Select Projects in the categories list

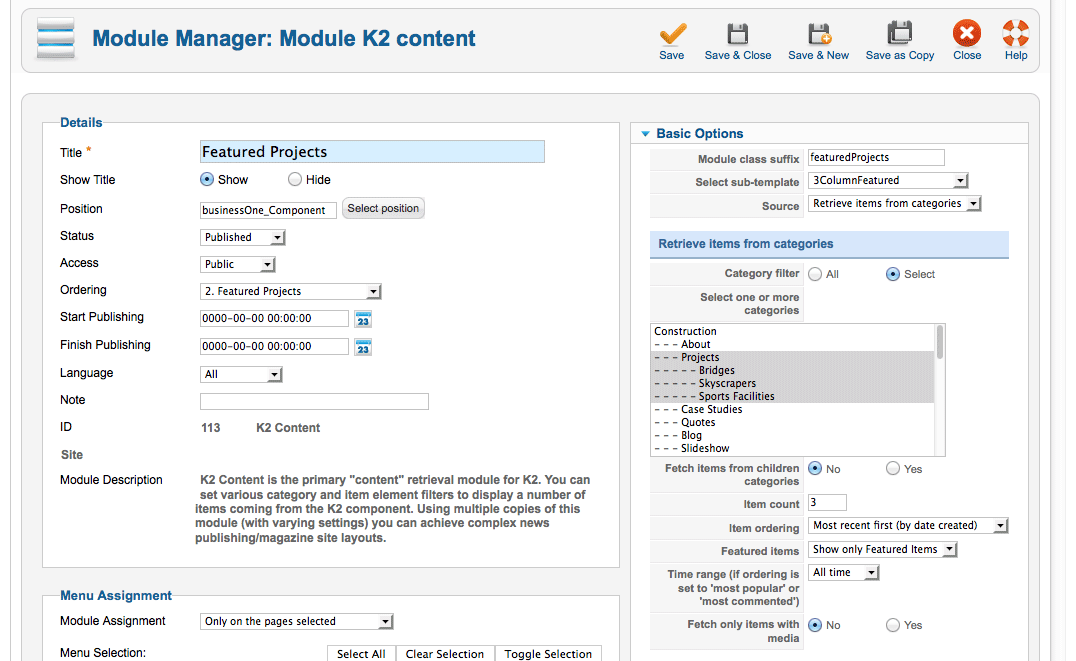click(793, 358)
